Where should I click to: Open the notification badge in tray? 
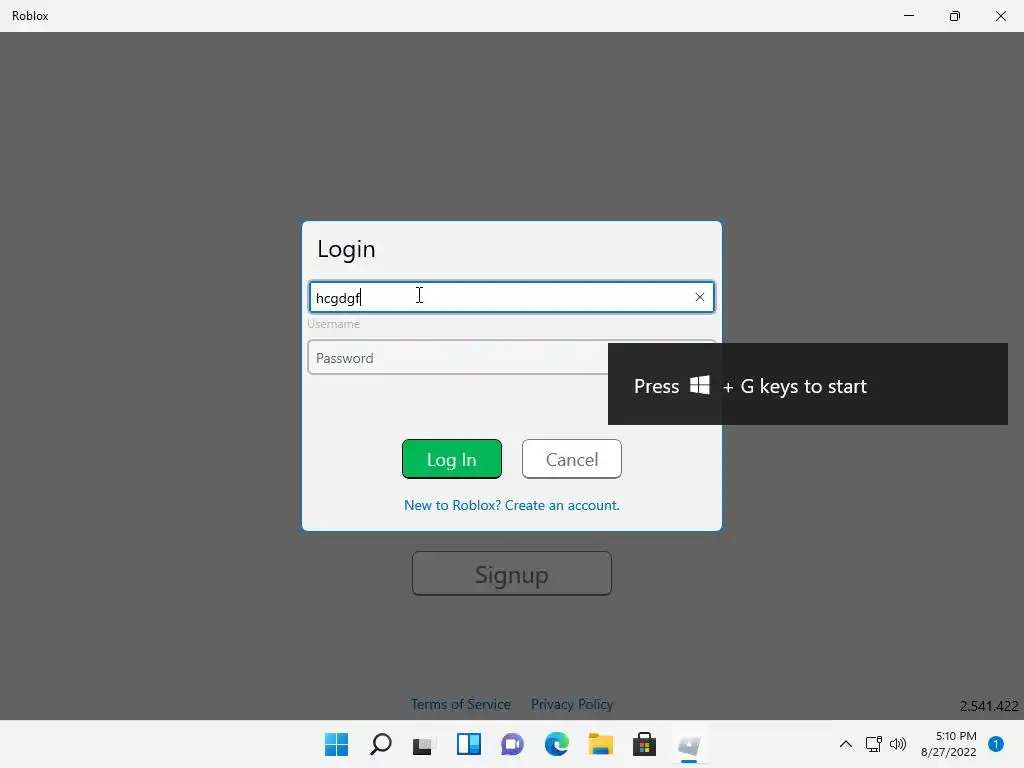click(x=996, y=744)
